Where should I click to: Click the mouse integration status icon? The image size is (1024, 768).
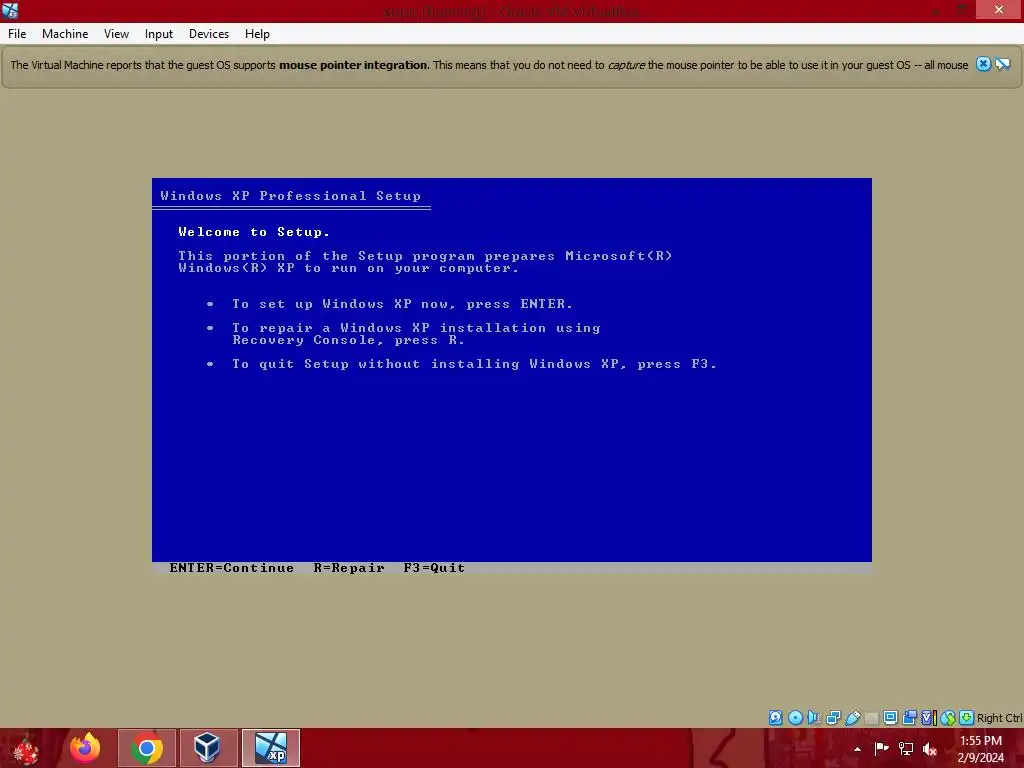click(x=948, y=718)
